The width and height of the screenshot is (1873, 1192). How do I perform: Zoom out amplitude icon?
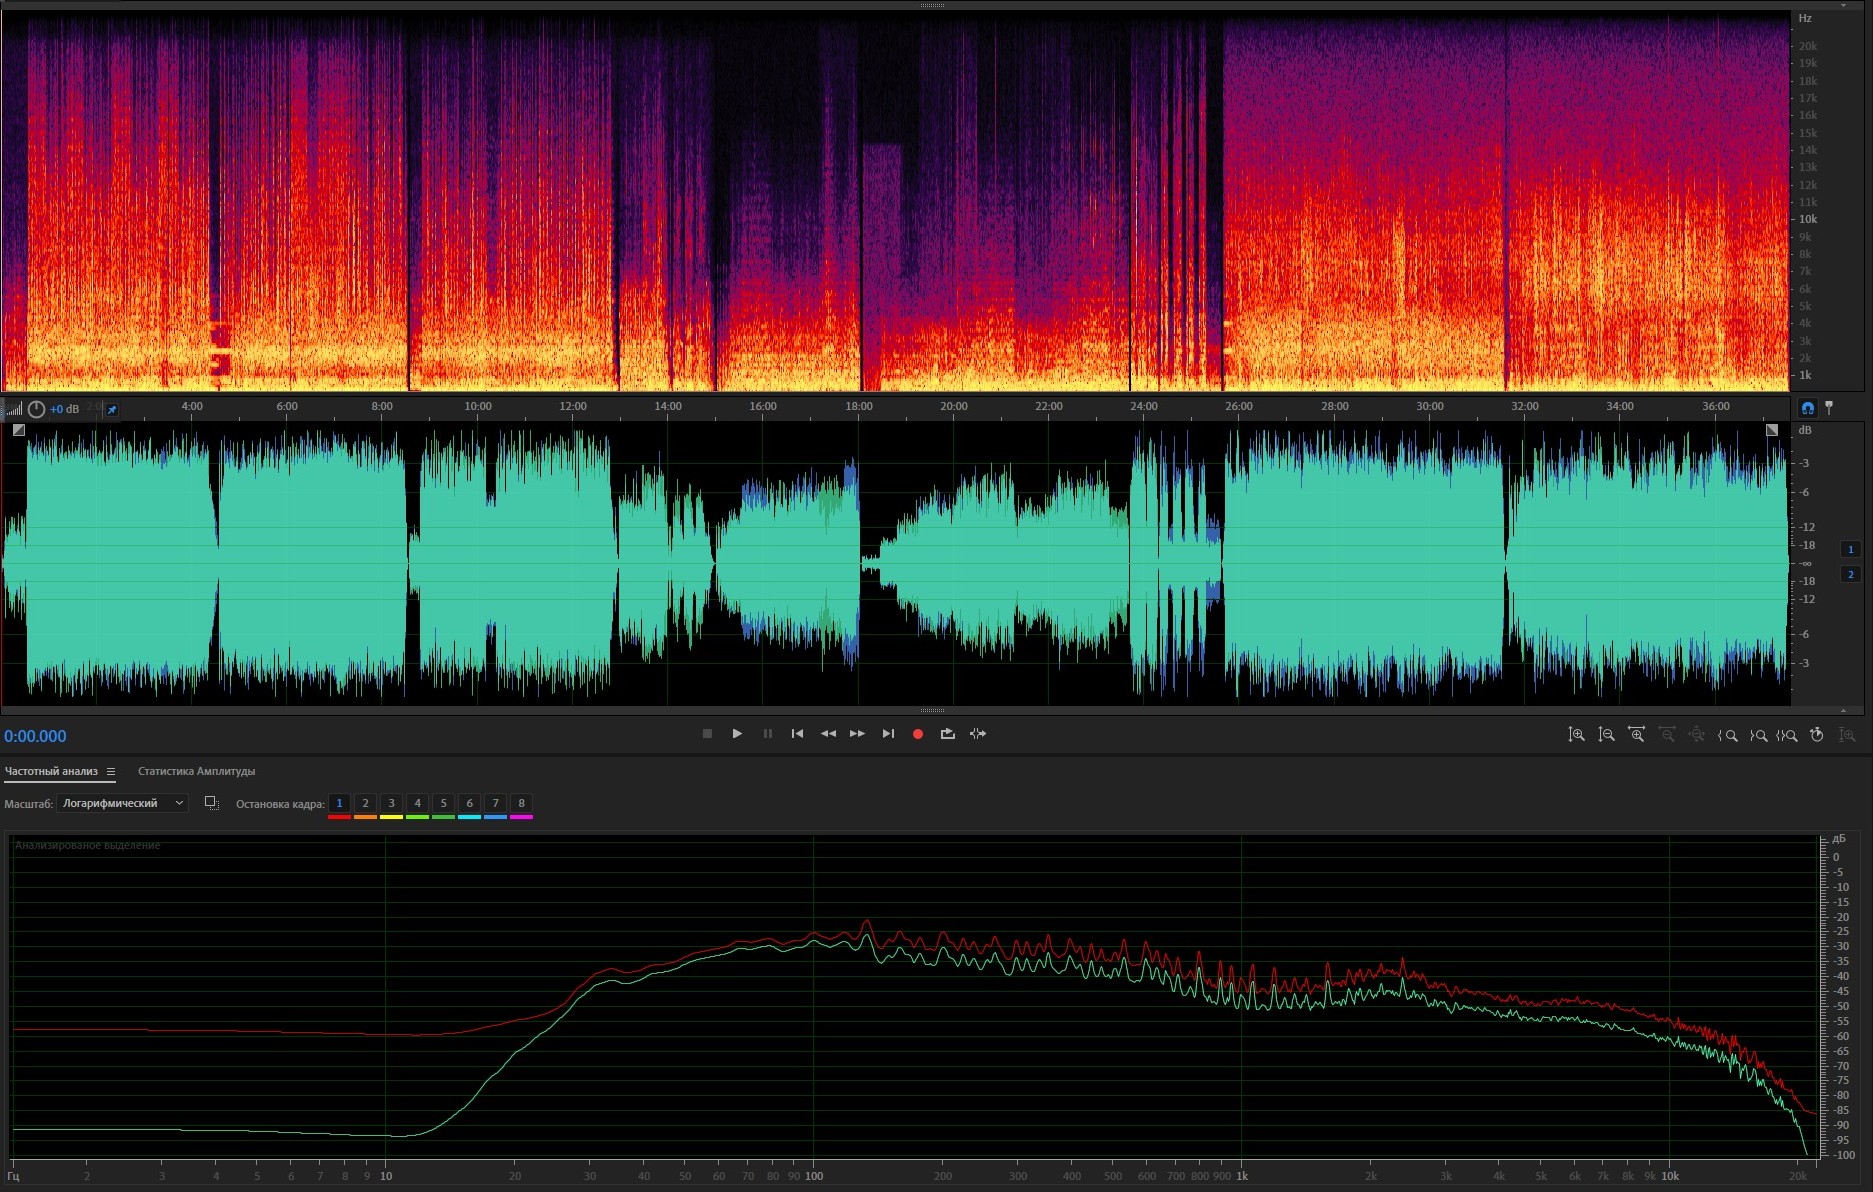point(1606,735)
